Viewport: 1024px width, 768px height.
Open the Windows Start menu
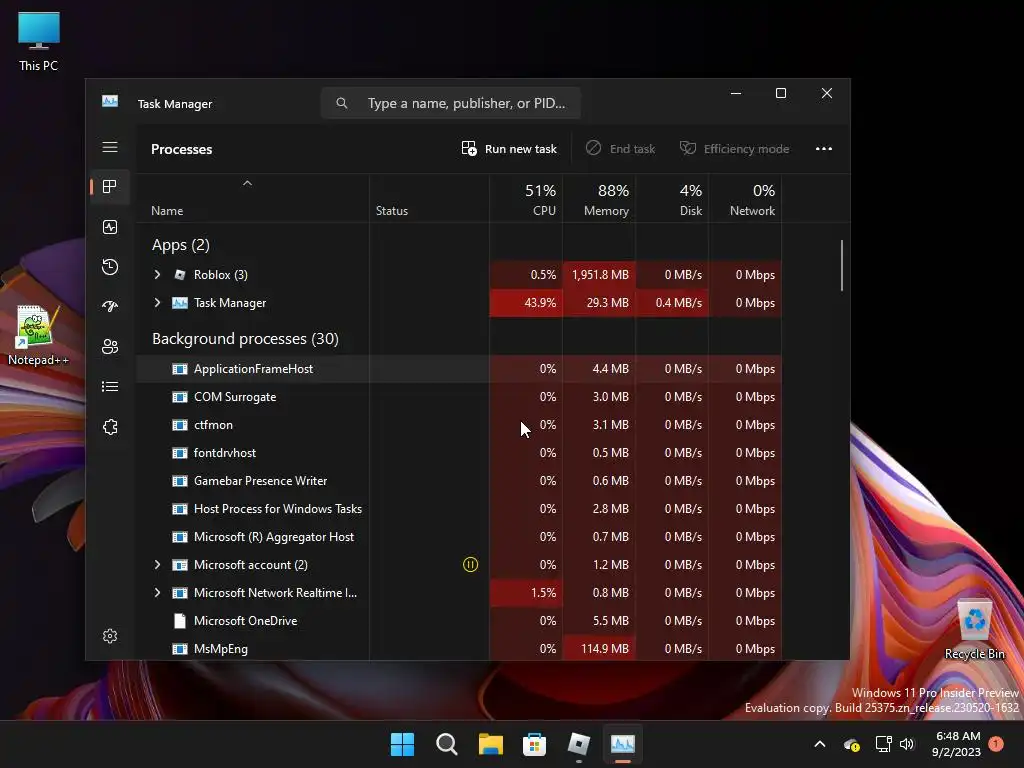click(x=402, y=744)
